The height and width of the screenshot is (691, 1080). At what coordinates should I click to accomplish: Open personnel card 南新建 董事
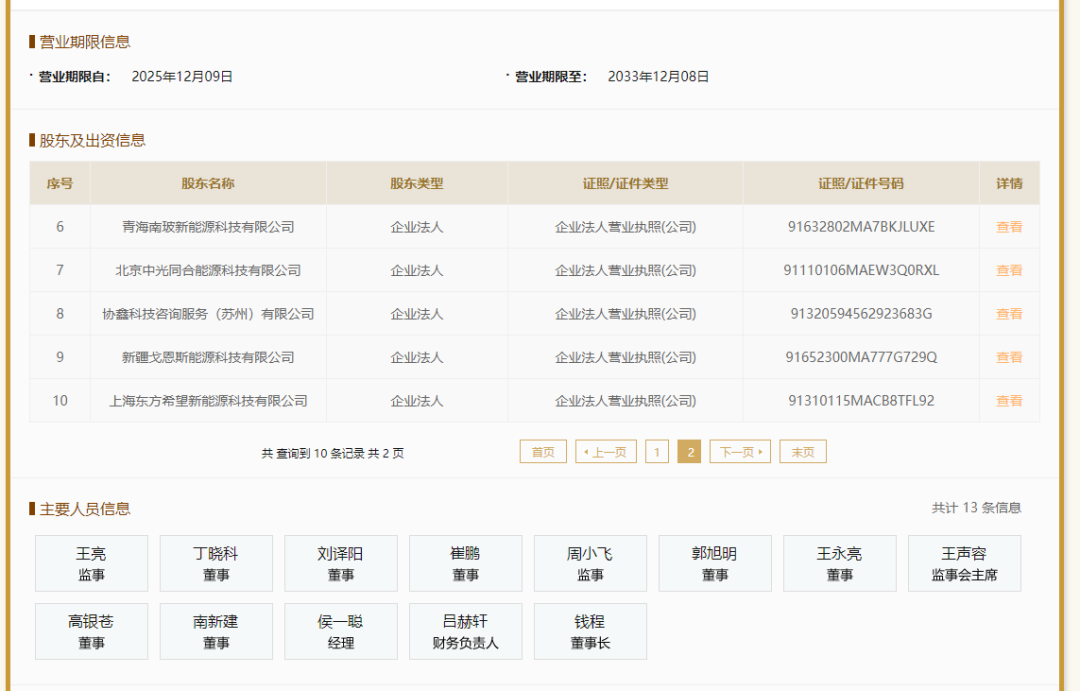point(216,631)
